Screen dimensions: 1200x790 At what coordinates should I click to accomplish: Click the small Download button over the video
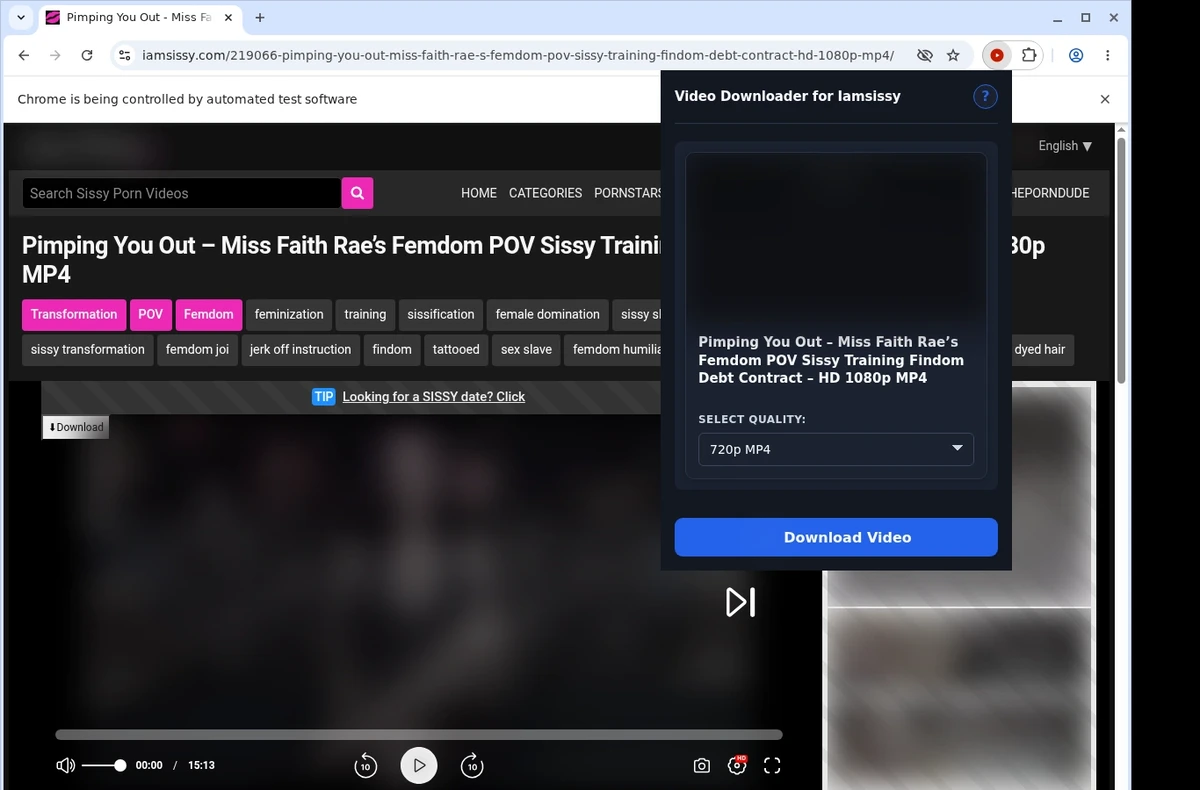75,427
